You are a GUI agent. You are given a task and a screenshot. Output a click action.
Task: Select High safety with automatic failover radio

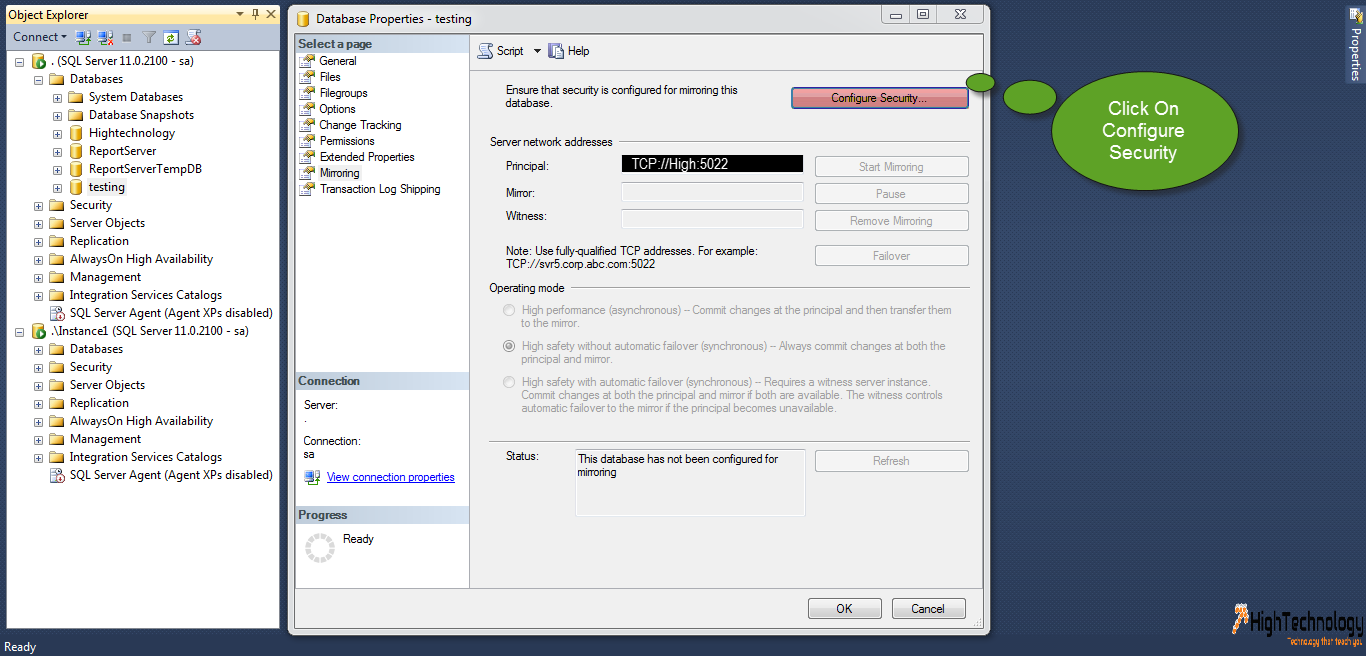coord(510,383)
